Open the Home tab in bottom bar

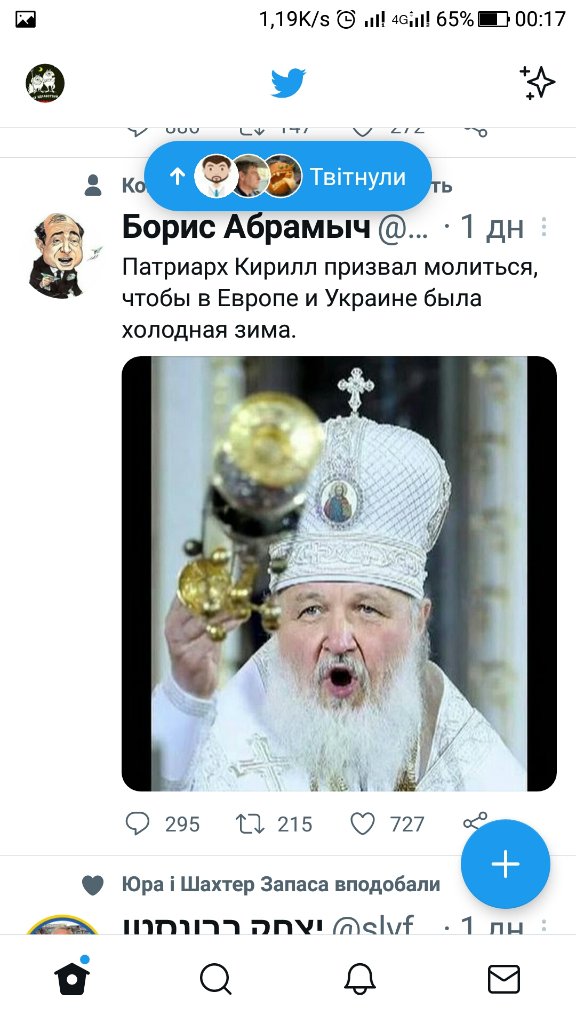72,978
